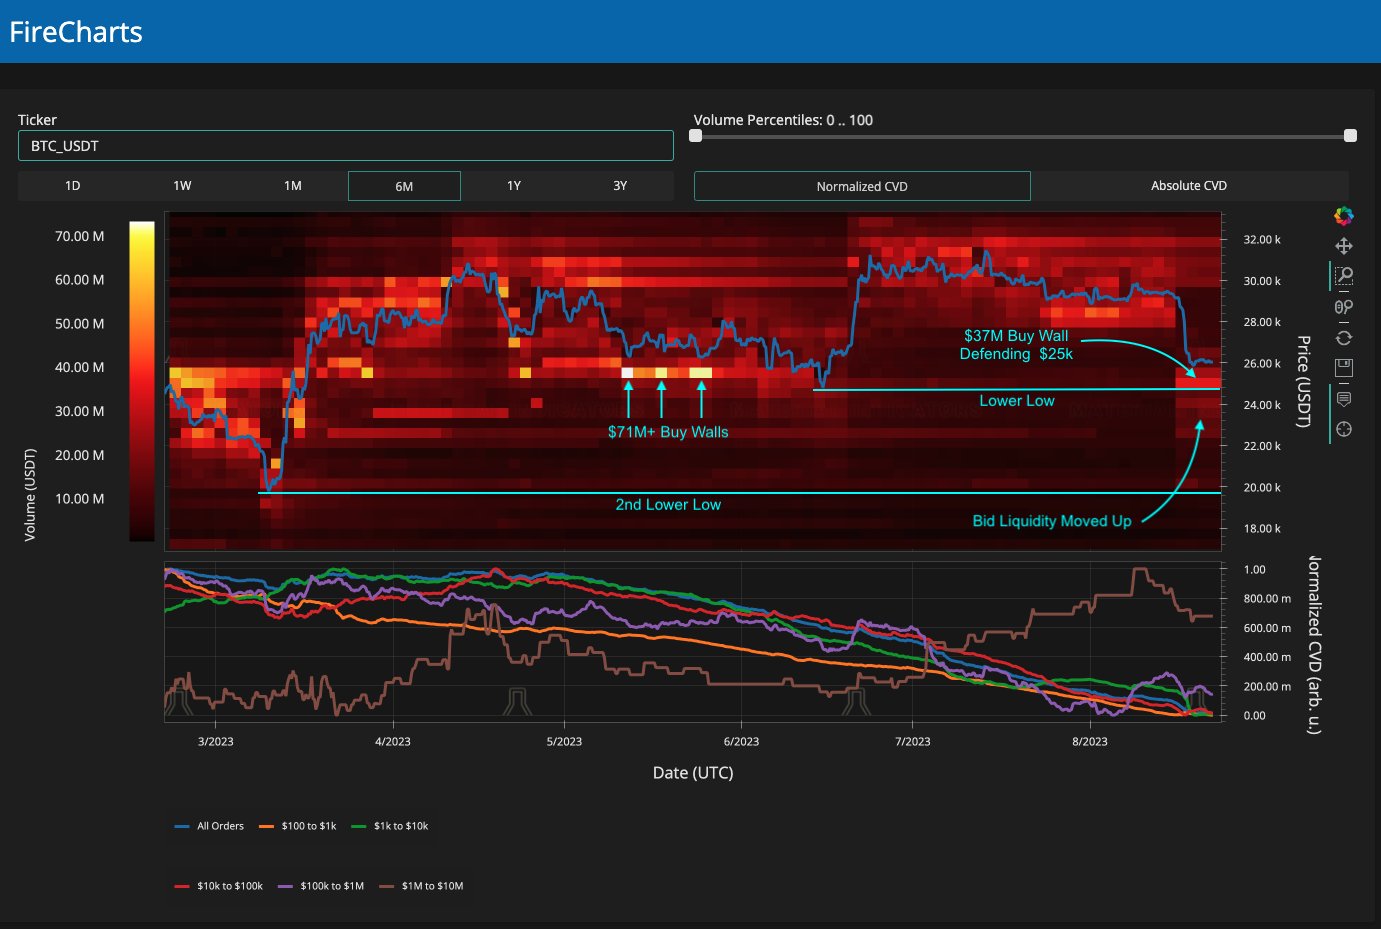The height and width of the screenshot is (929, 1381).
Task: Click the Absolute CVD button
Action: click(x=1188, y=186)
